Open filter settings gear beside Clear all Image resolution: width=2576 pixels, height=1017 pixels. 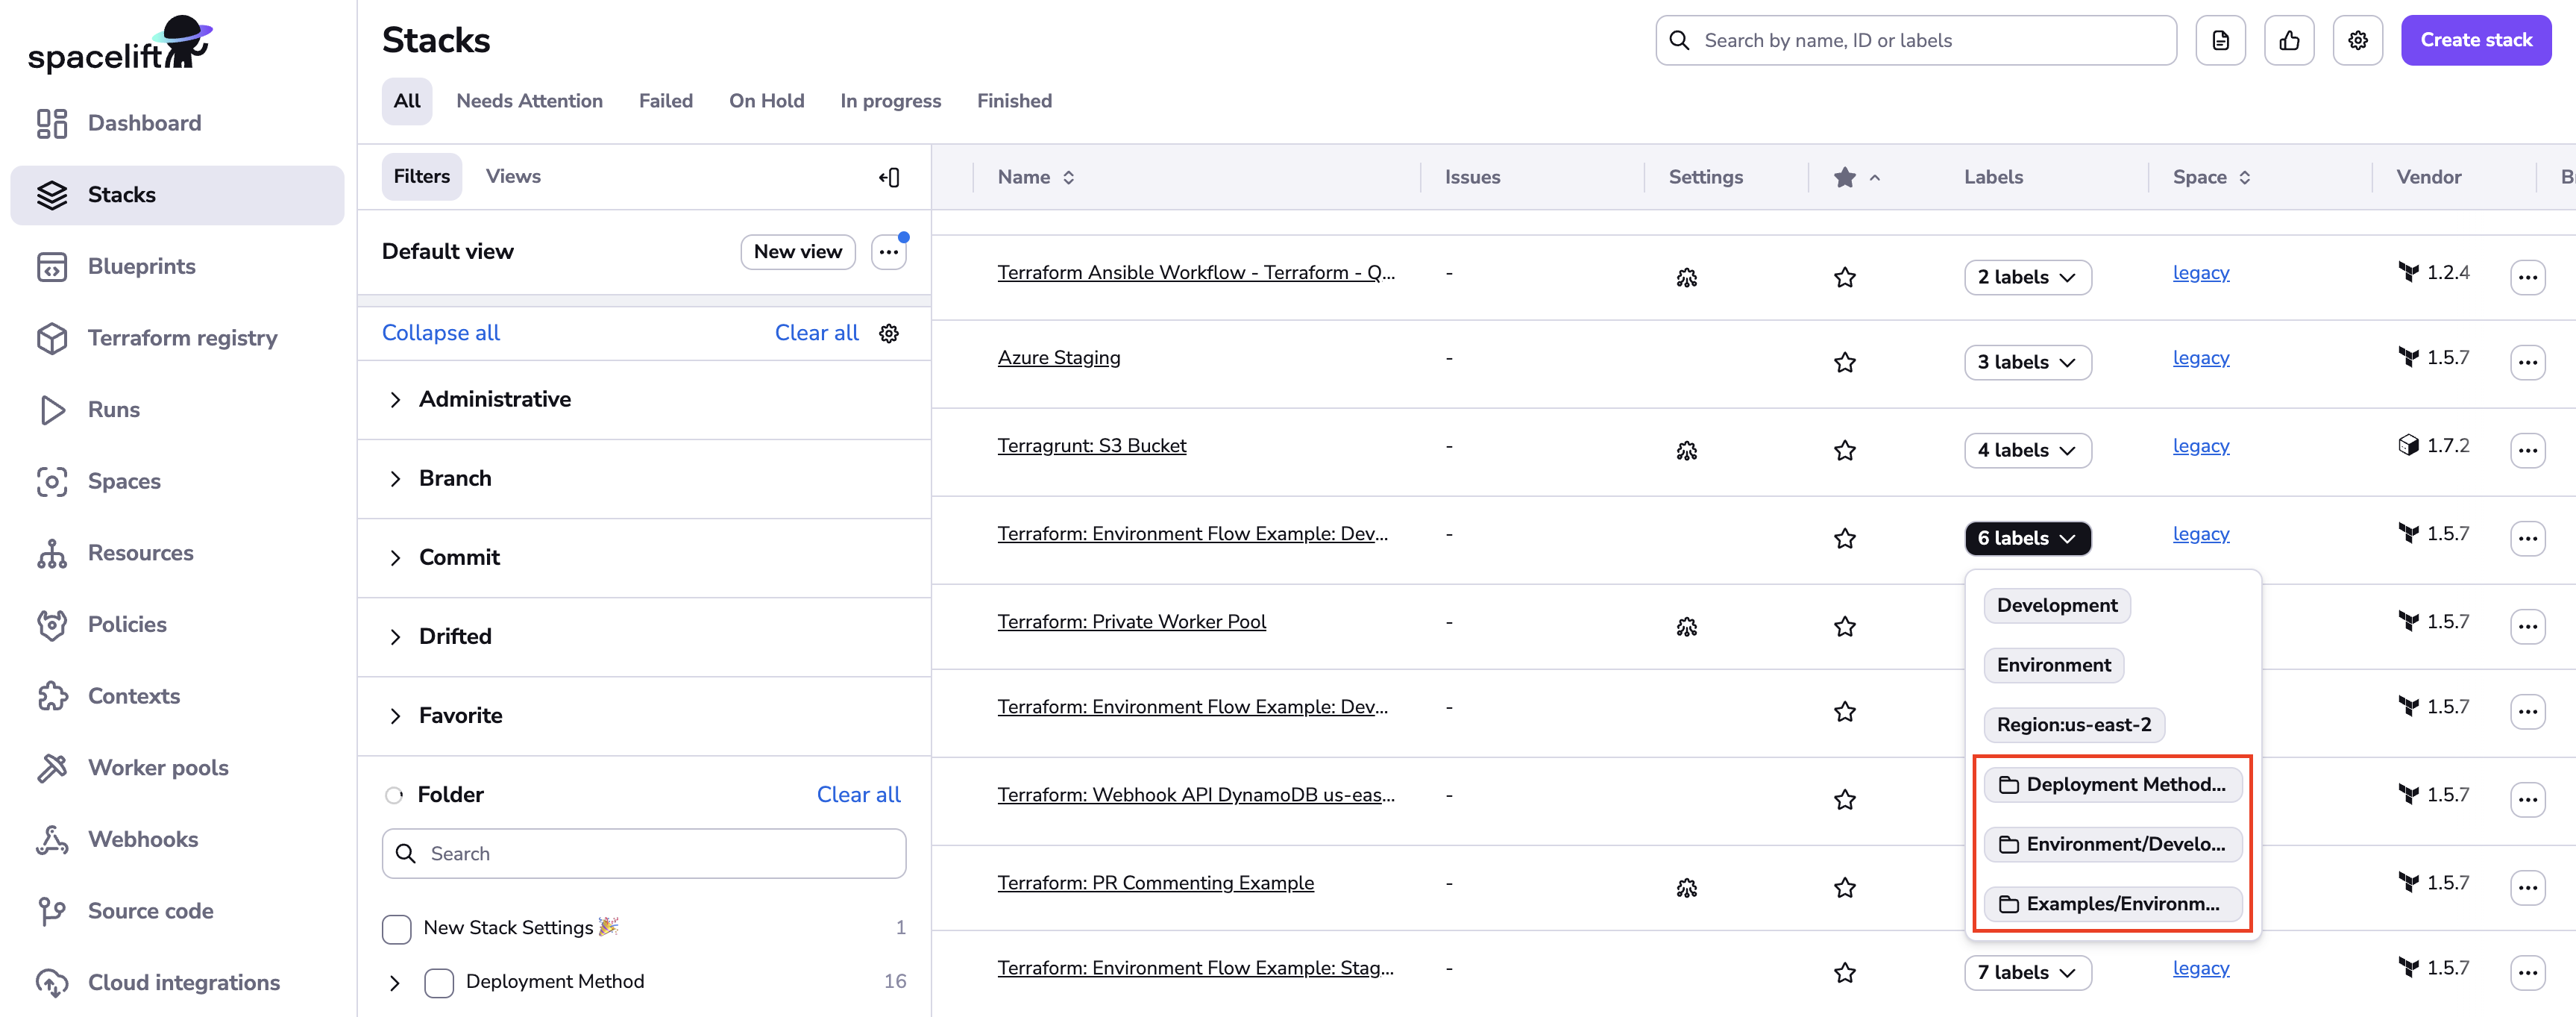889,333
